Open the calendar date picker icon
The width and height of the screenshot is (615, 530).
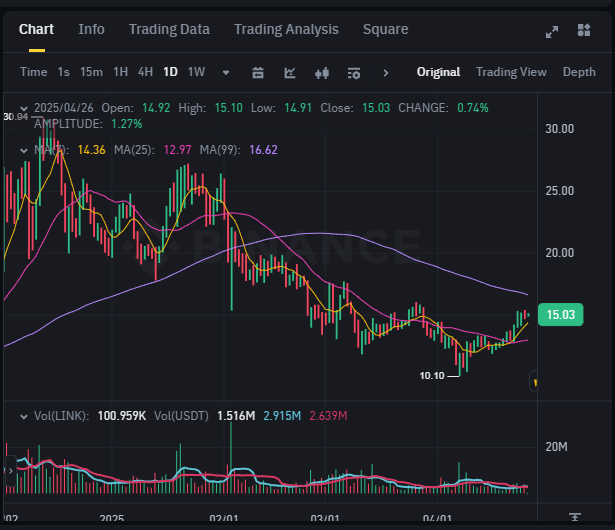(x=258, y=73)
